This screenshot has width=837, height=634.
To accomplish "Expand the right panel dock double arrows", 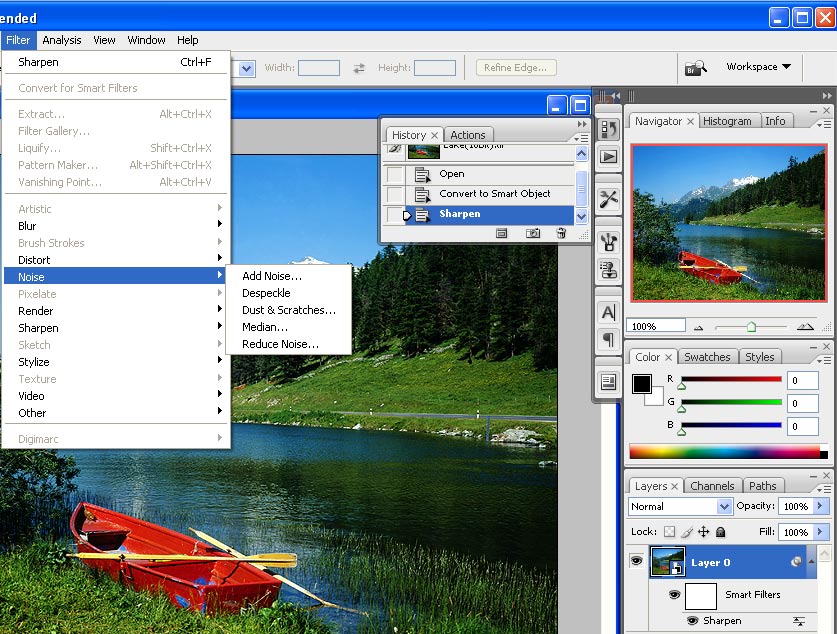I will [827, 96].
